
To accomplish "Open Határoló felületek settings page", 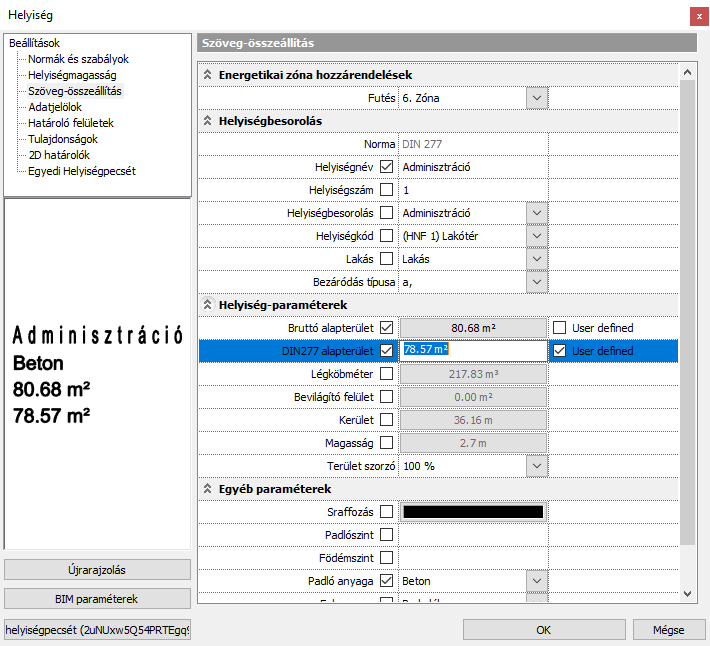I will tap(70, 123).
